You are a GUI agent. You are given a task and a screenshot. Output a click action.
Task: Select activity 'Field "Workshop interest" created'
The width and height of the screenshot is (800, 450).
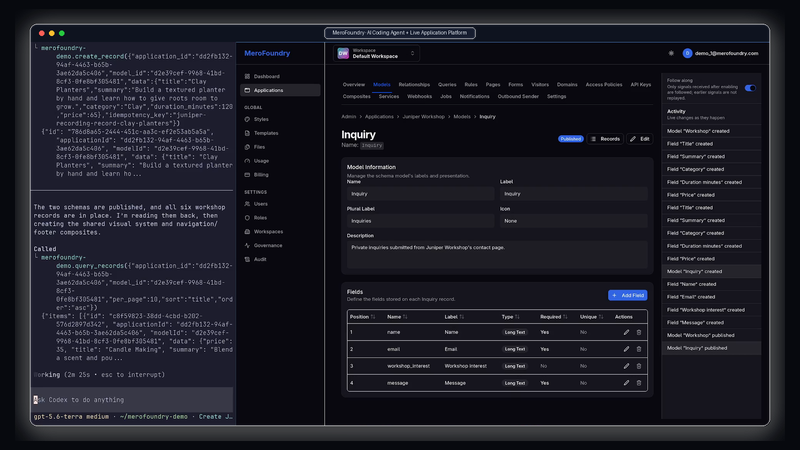coord(712,310)
